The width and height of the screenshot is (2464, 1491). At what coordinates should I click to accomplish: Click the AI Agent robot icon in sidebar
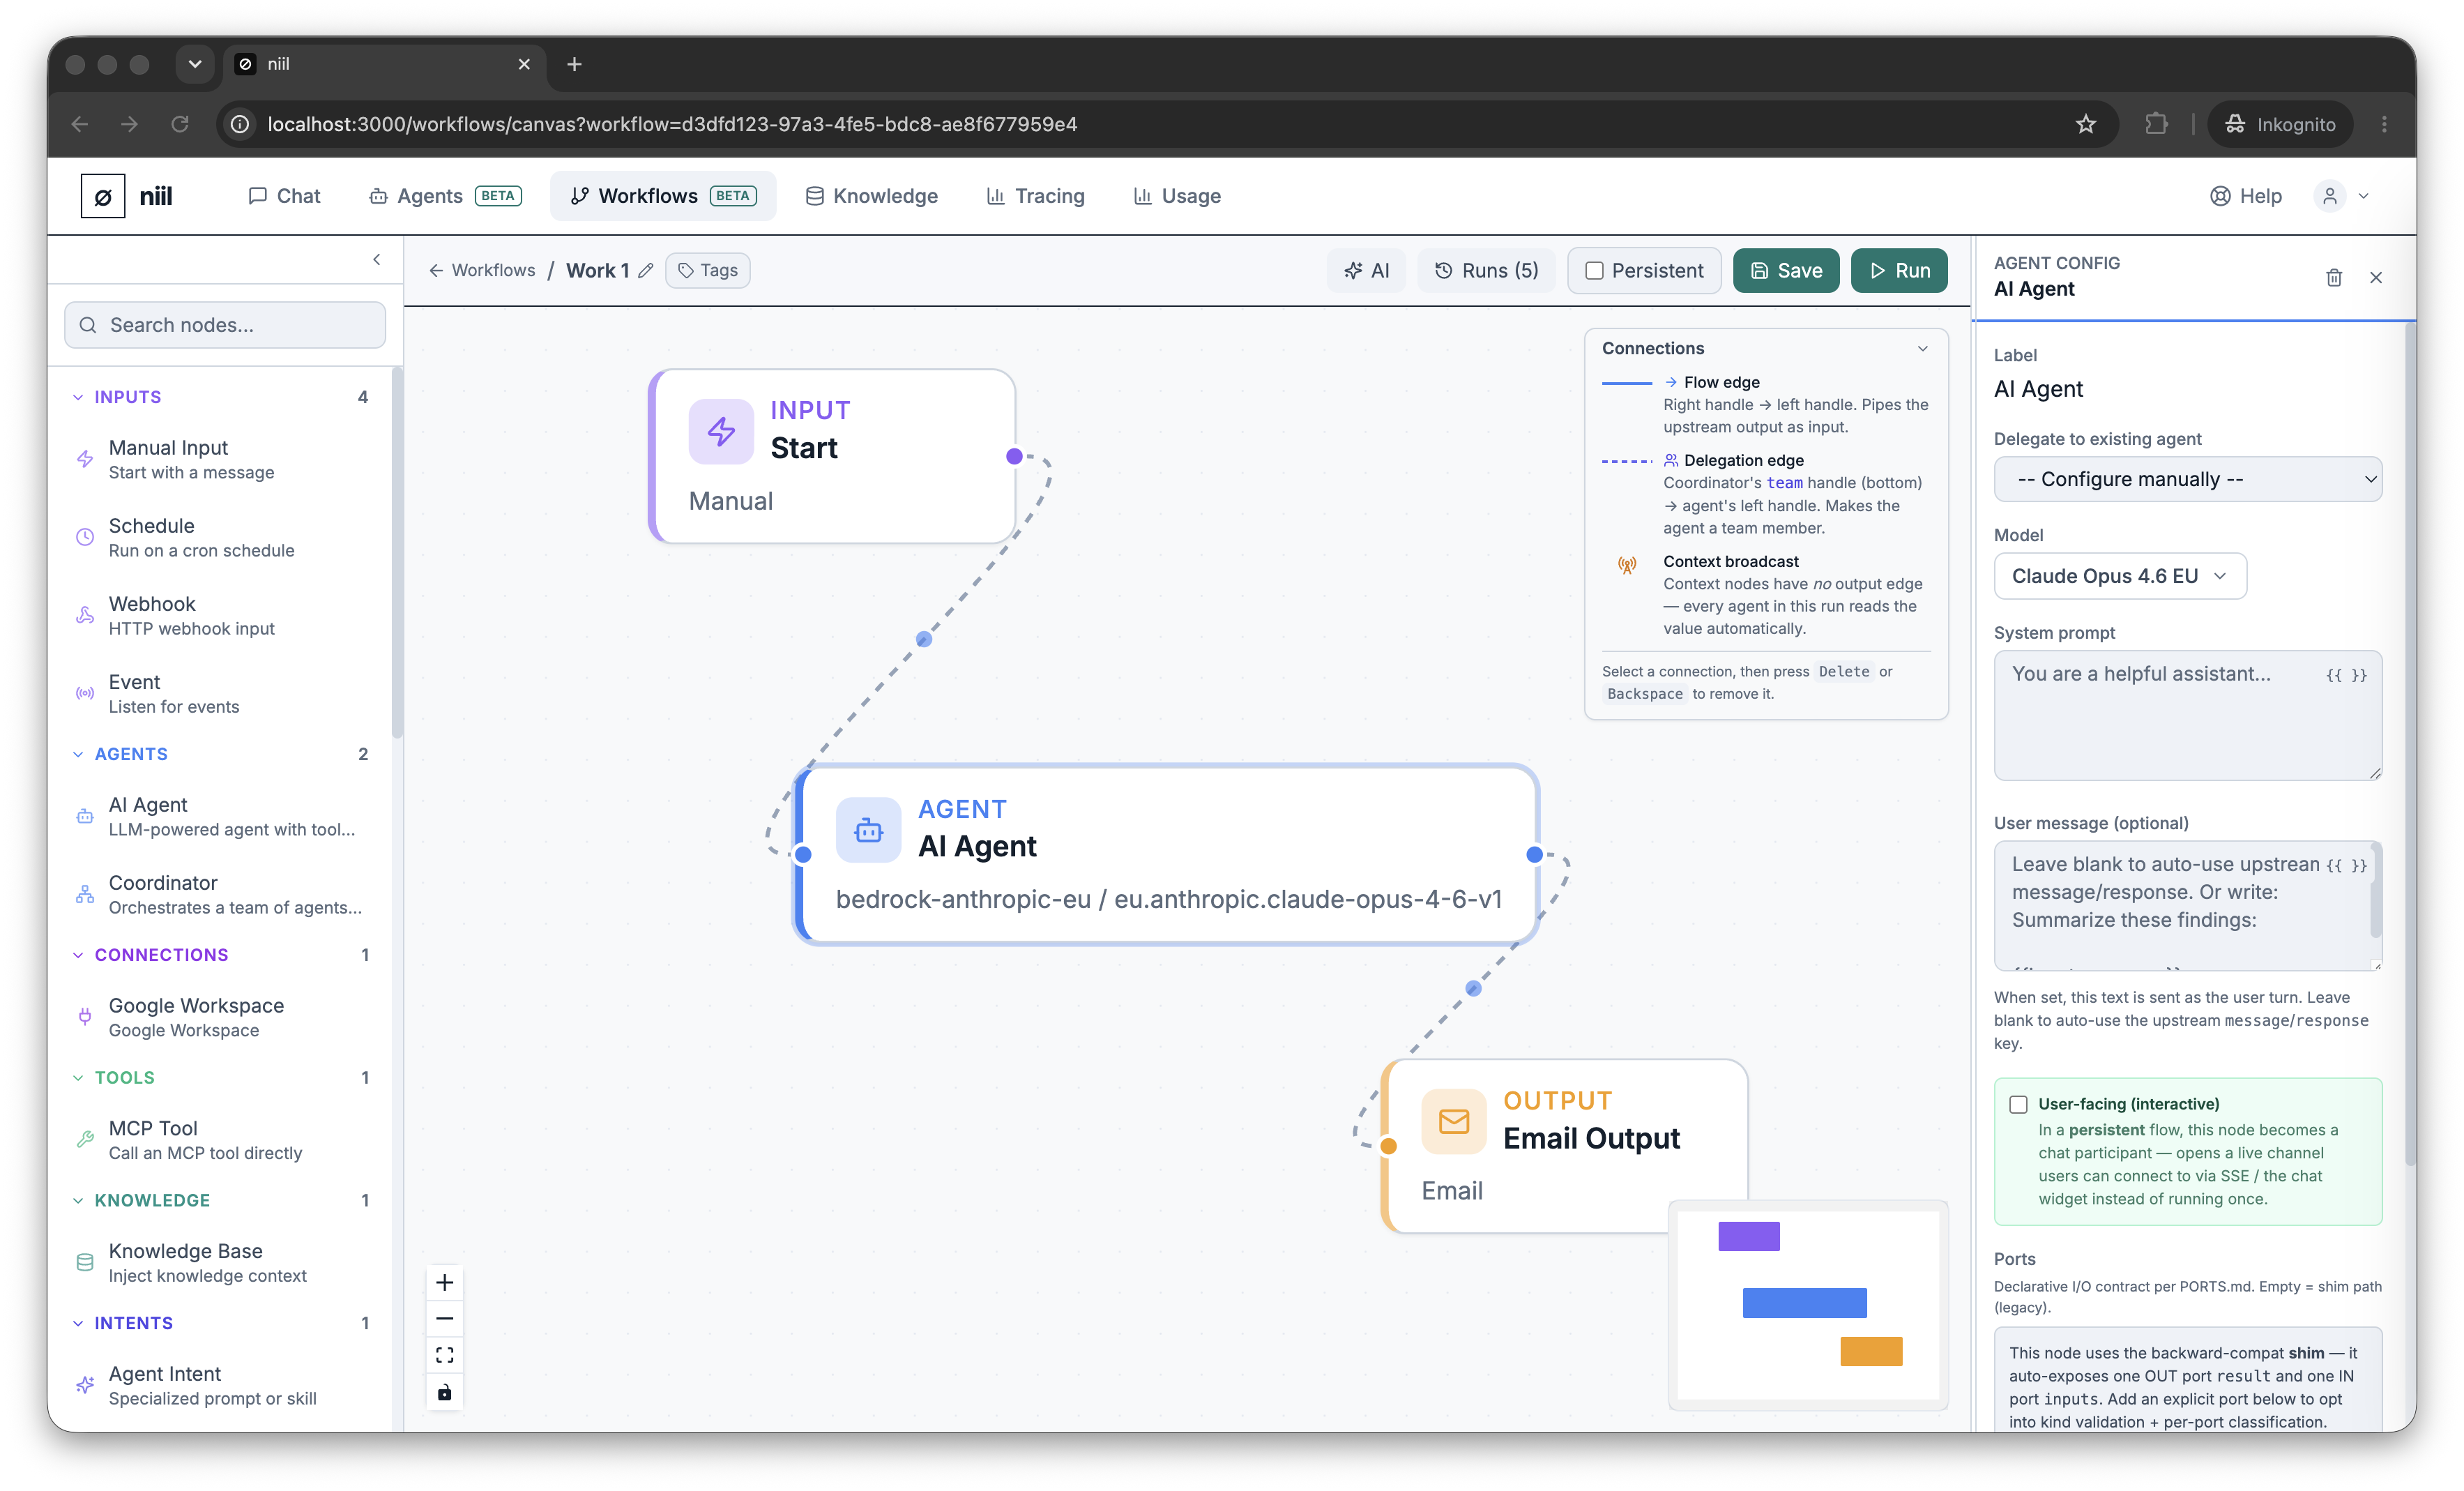coord(85,816)
